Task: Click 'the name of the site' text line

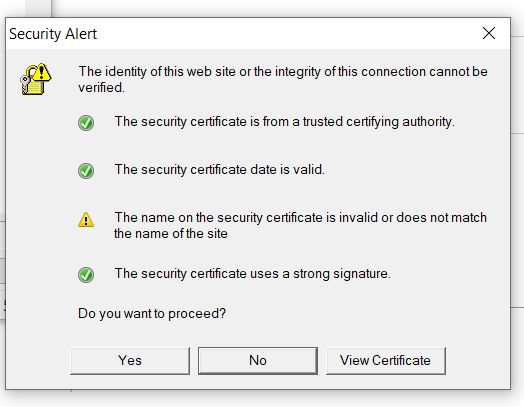Action: coord(171,234)
